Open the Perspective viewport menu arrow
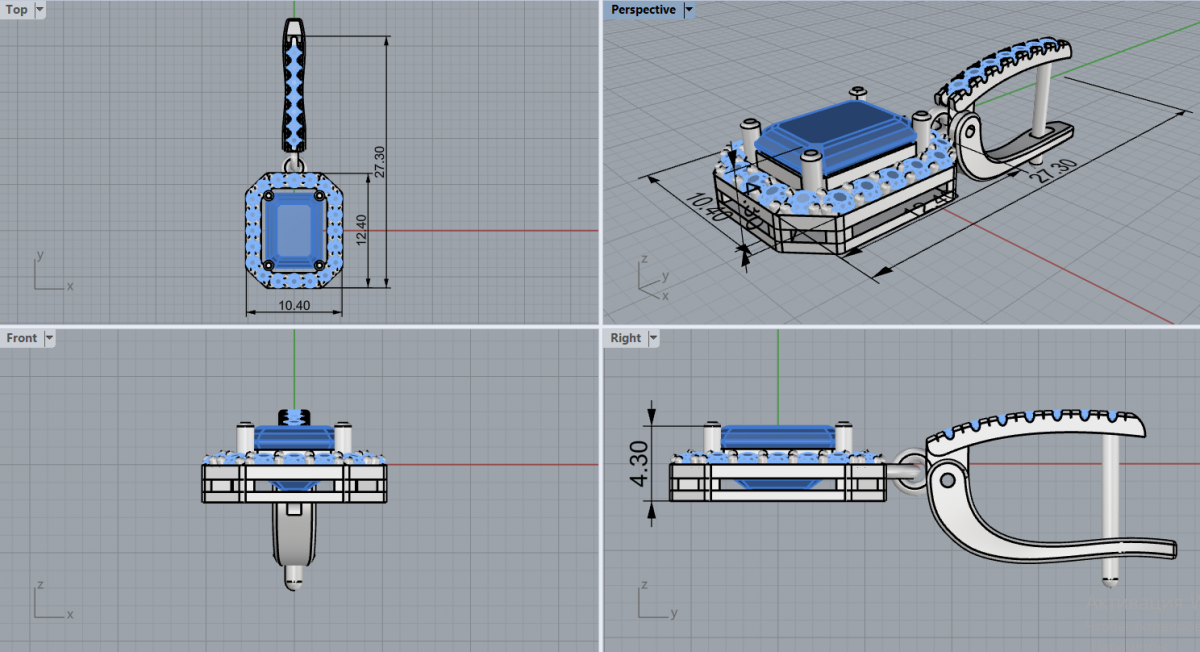The image size is (1200, 652). [x=689, y=10]
